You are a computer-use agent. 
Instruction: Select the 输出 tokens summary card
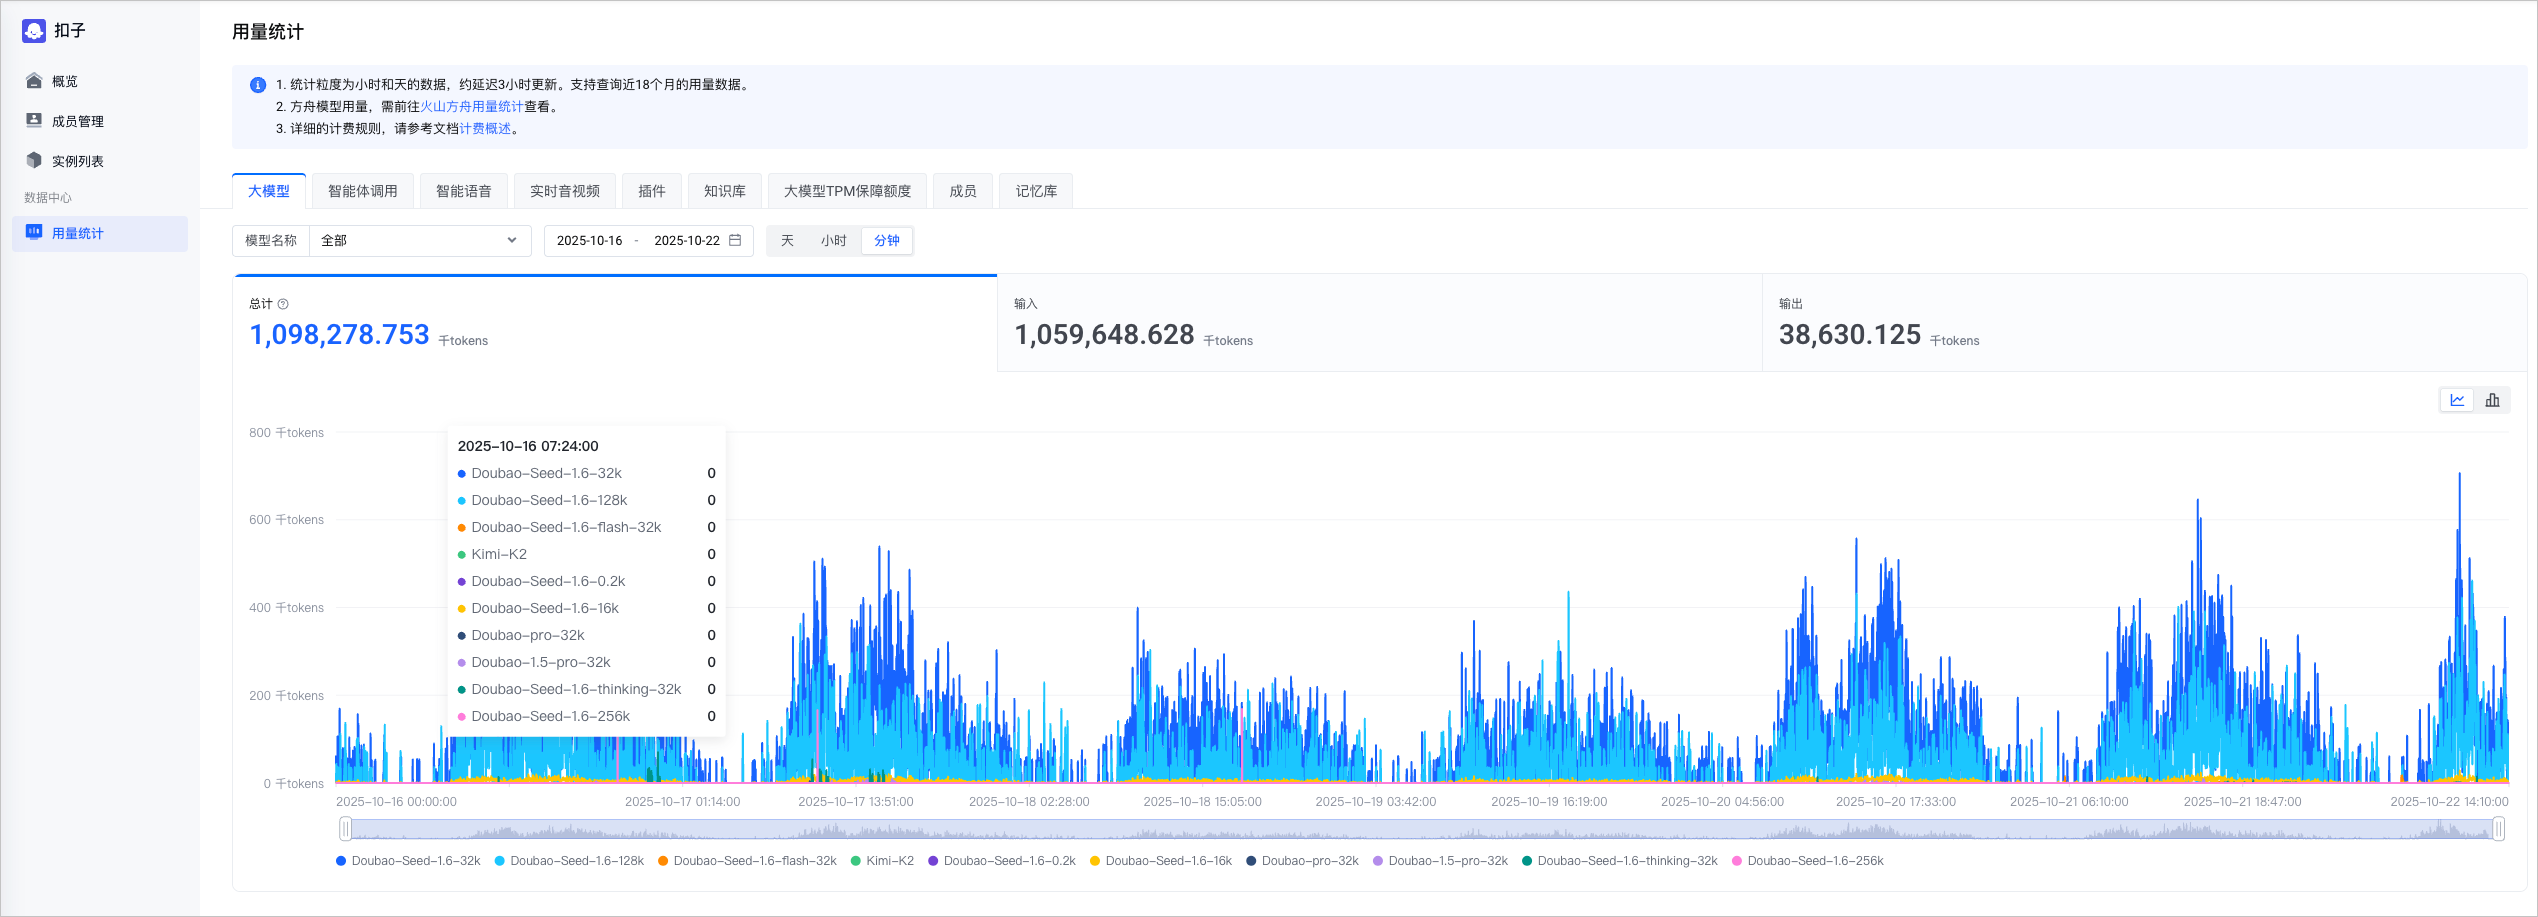click(x=2143, y=324)
